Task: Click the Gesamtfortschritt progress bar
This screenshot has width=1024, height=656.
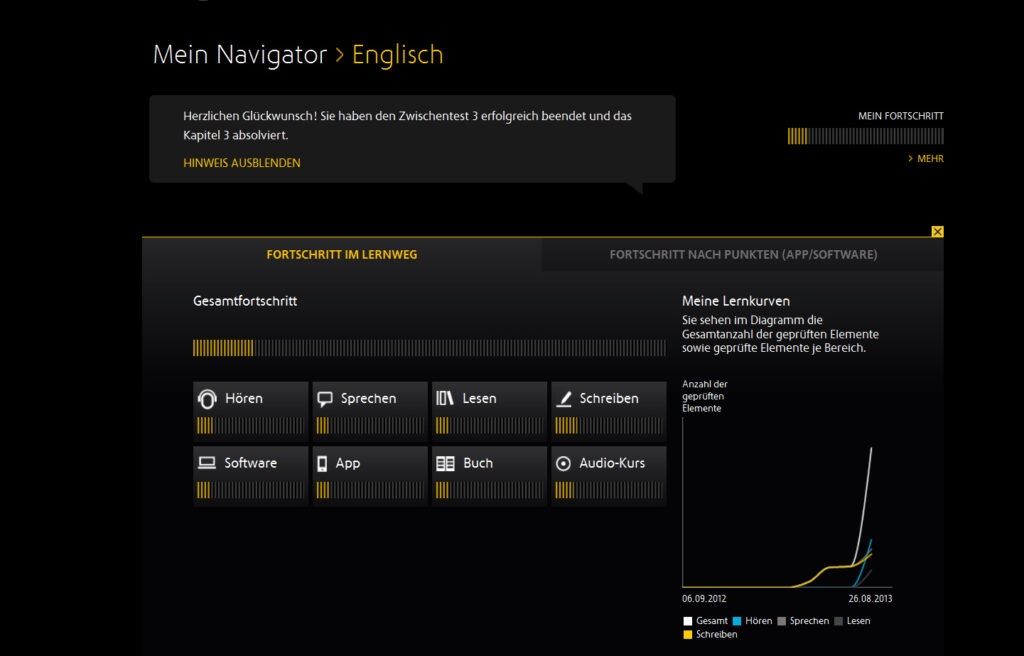Action: pyautogui.click(x=429, y=348)
